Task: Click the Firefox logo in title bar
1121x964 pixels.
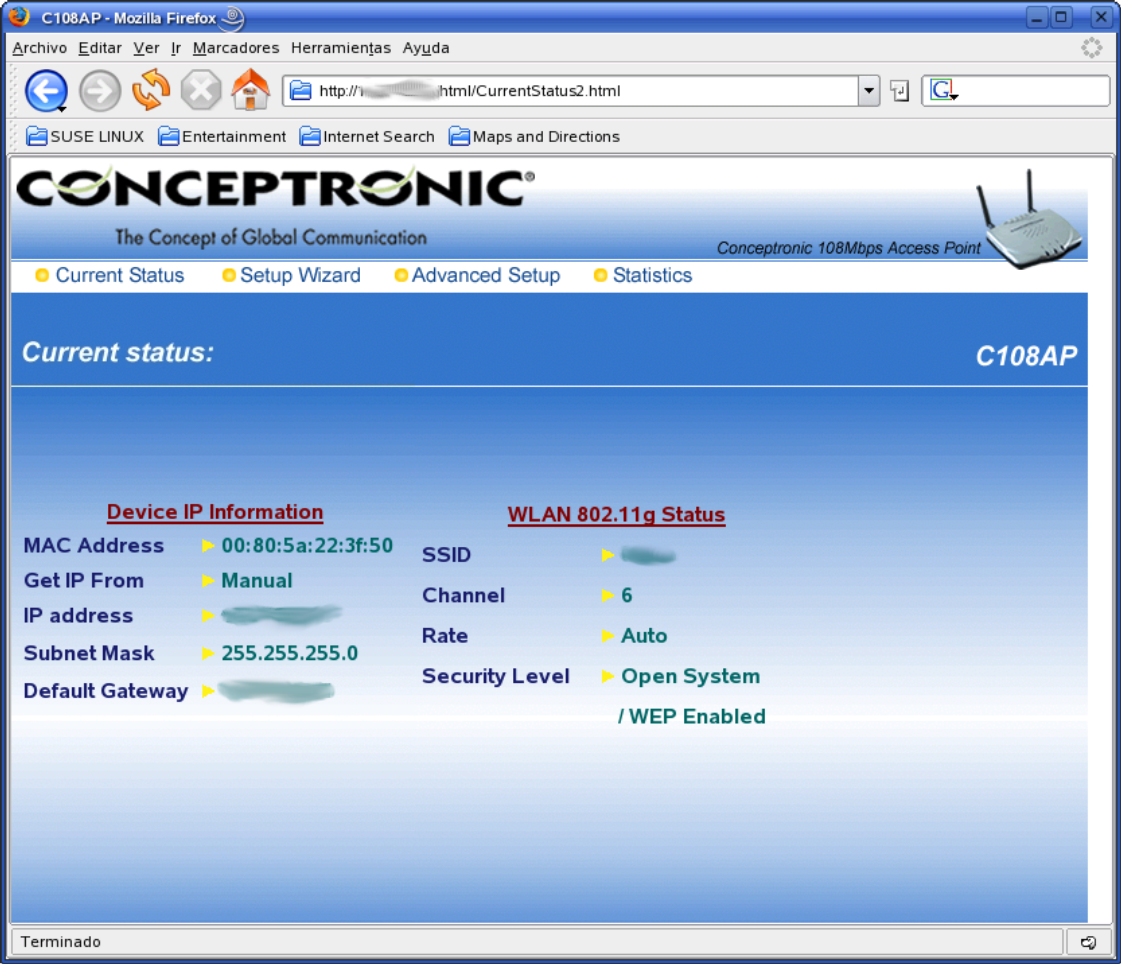Action: (x=19, y=16)
